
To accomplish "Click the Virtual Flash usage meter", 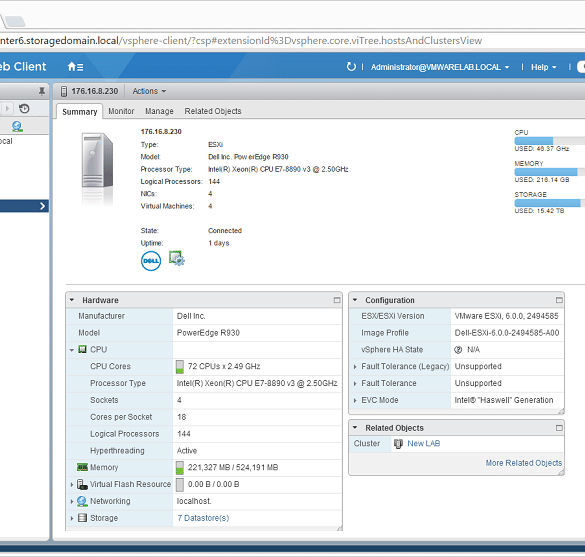I will click(180, 484).
